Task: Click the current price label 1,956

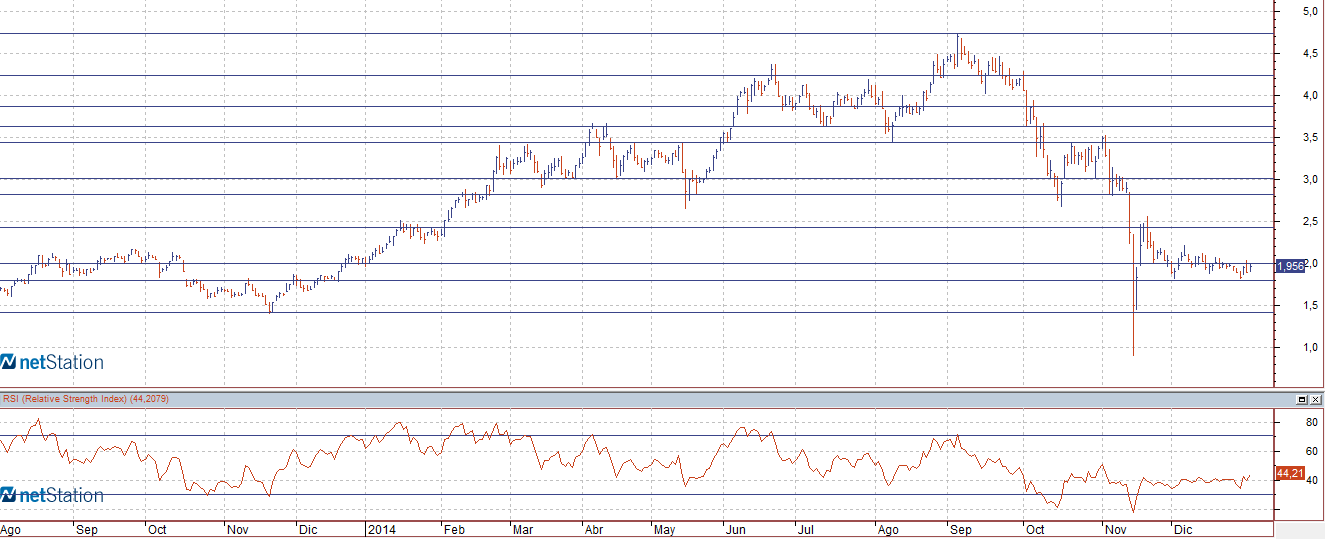Action: click(x=1291, y=266)
